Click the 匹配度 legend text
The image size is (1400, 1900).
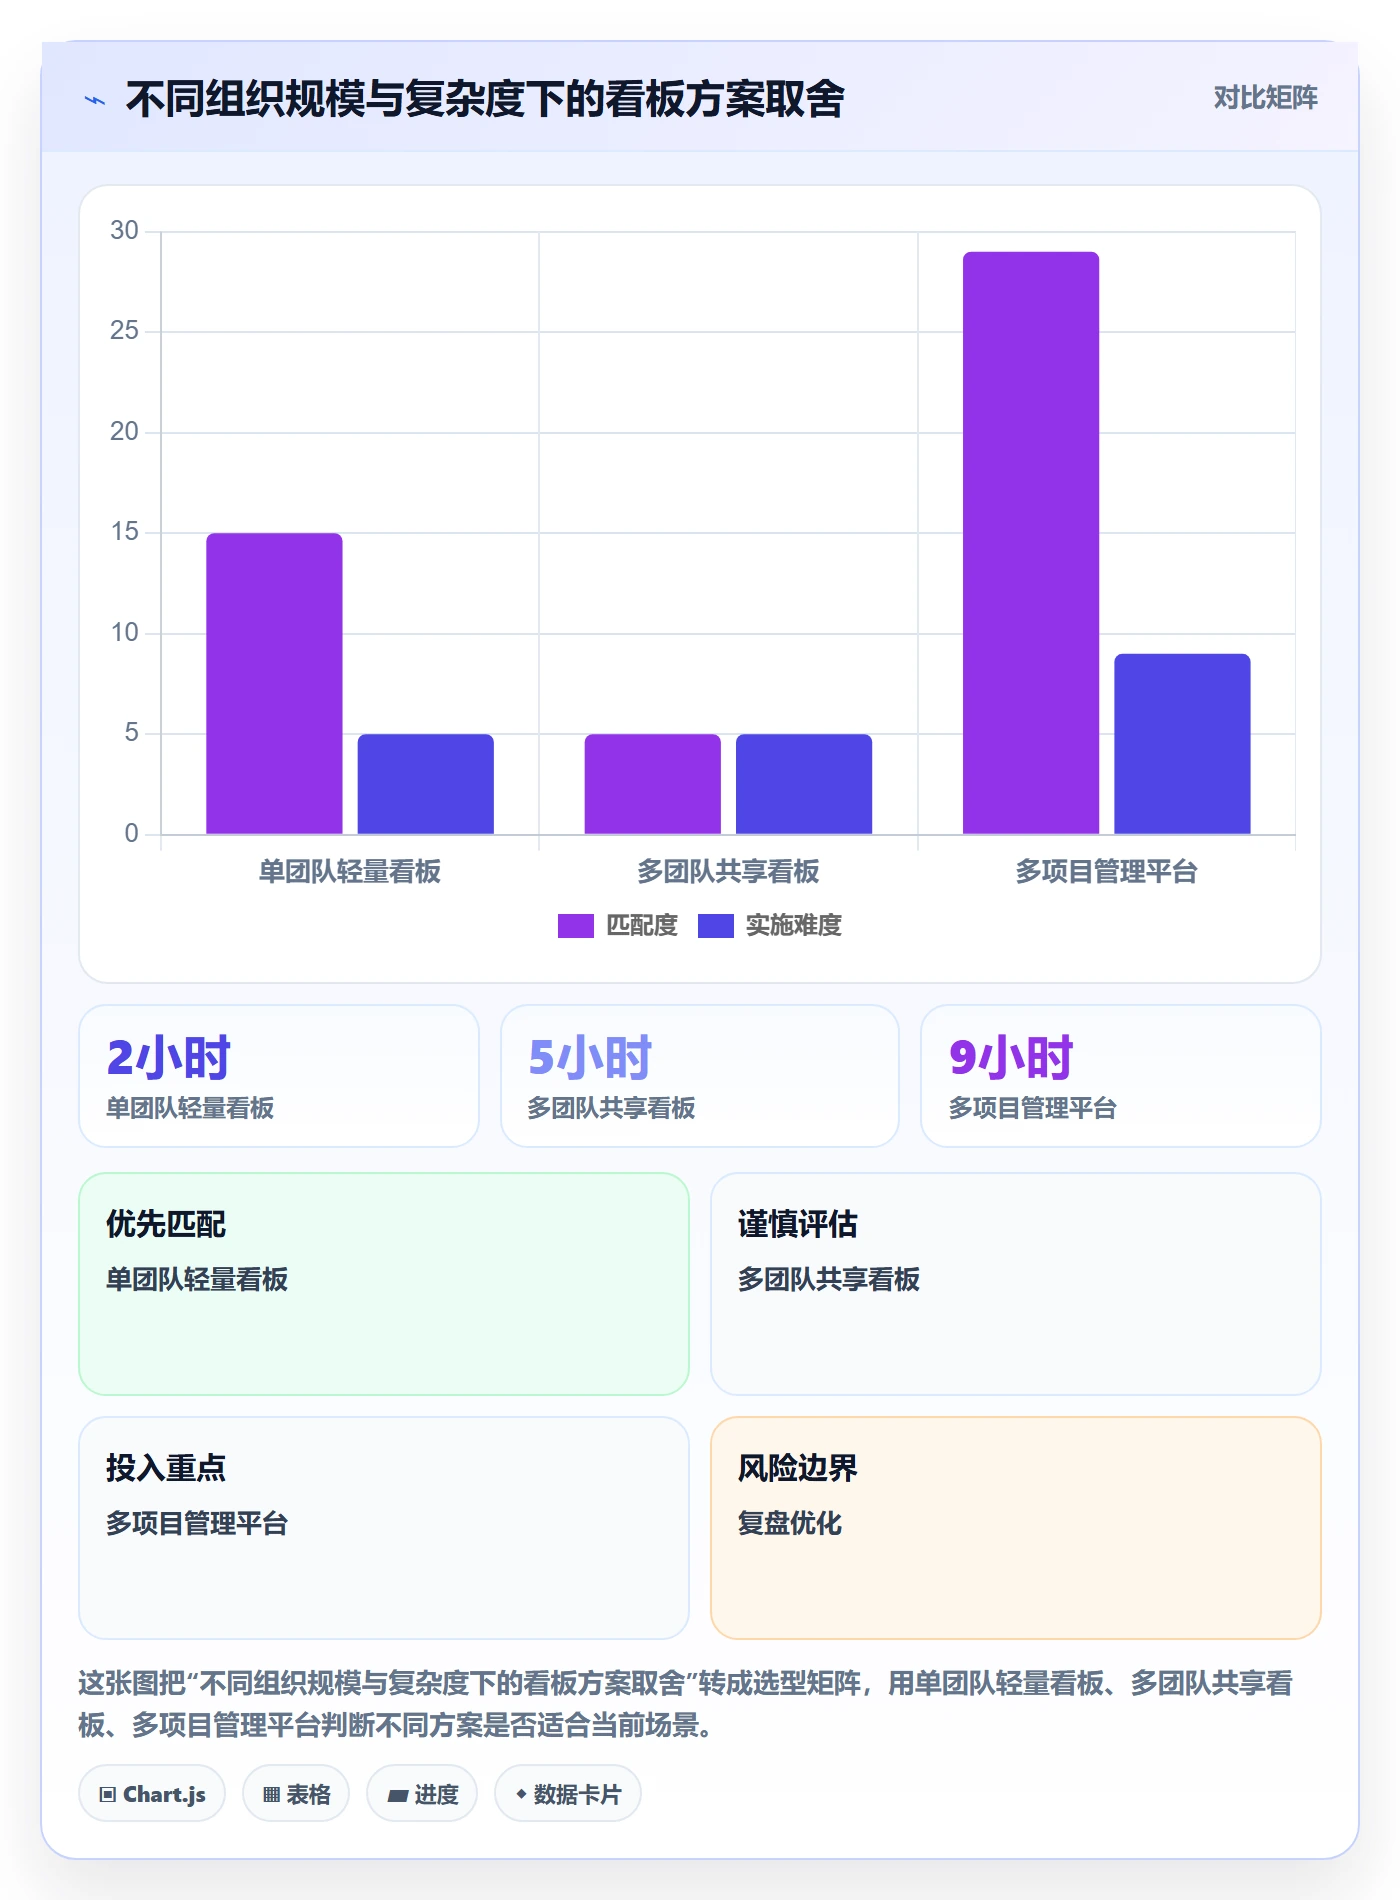coord(642,926)
